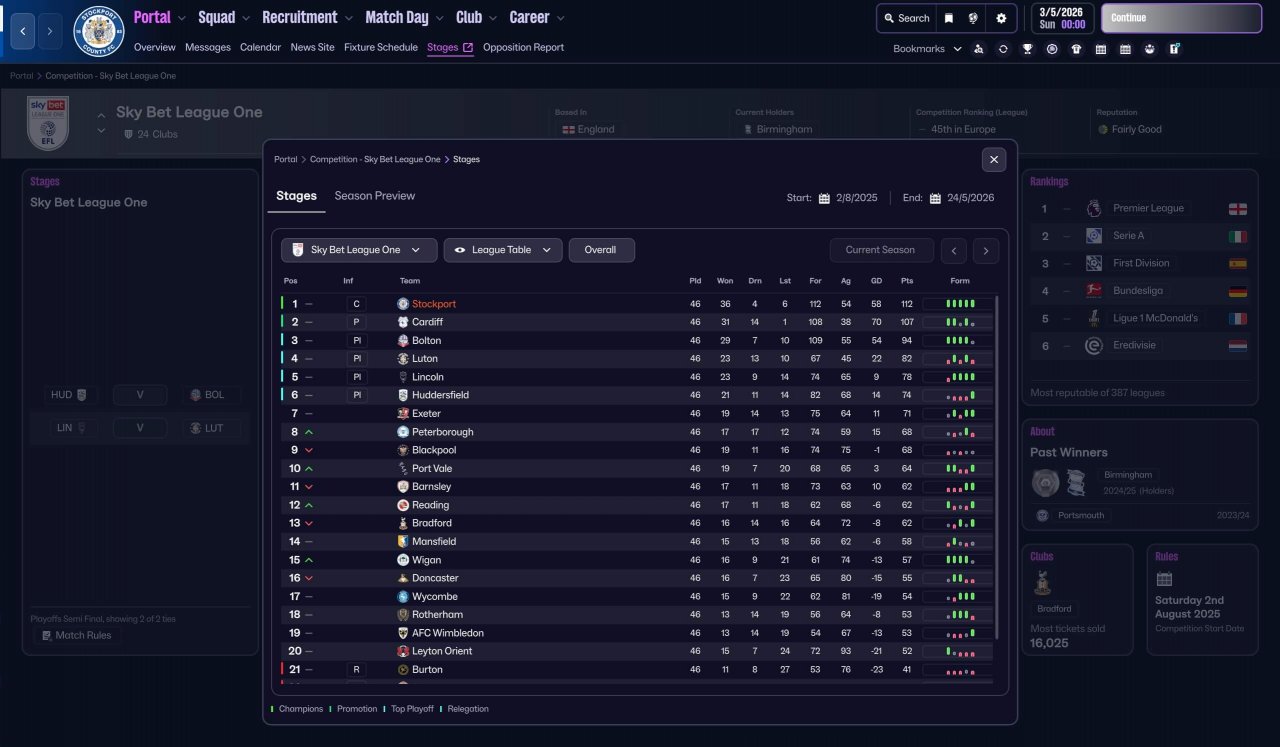The width and height of the screenshot is (1280, 747).
Task: Open the Peterborough team name link
Action: coord(443,432)
